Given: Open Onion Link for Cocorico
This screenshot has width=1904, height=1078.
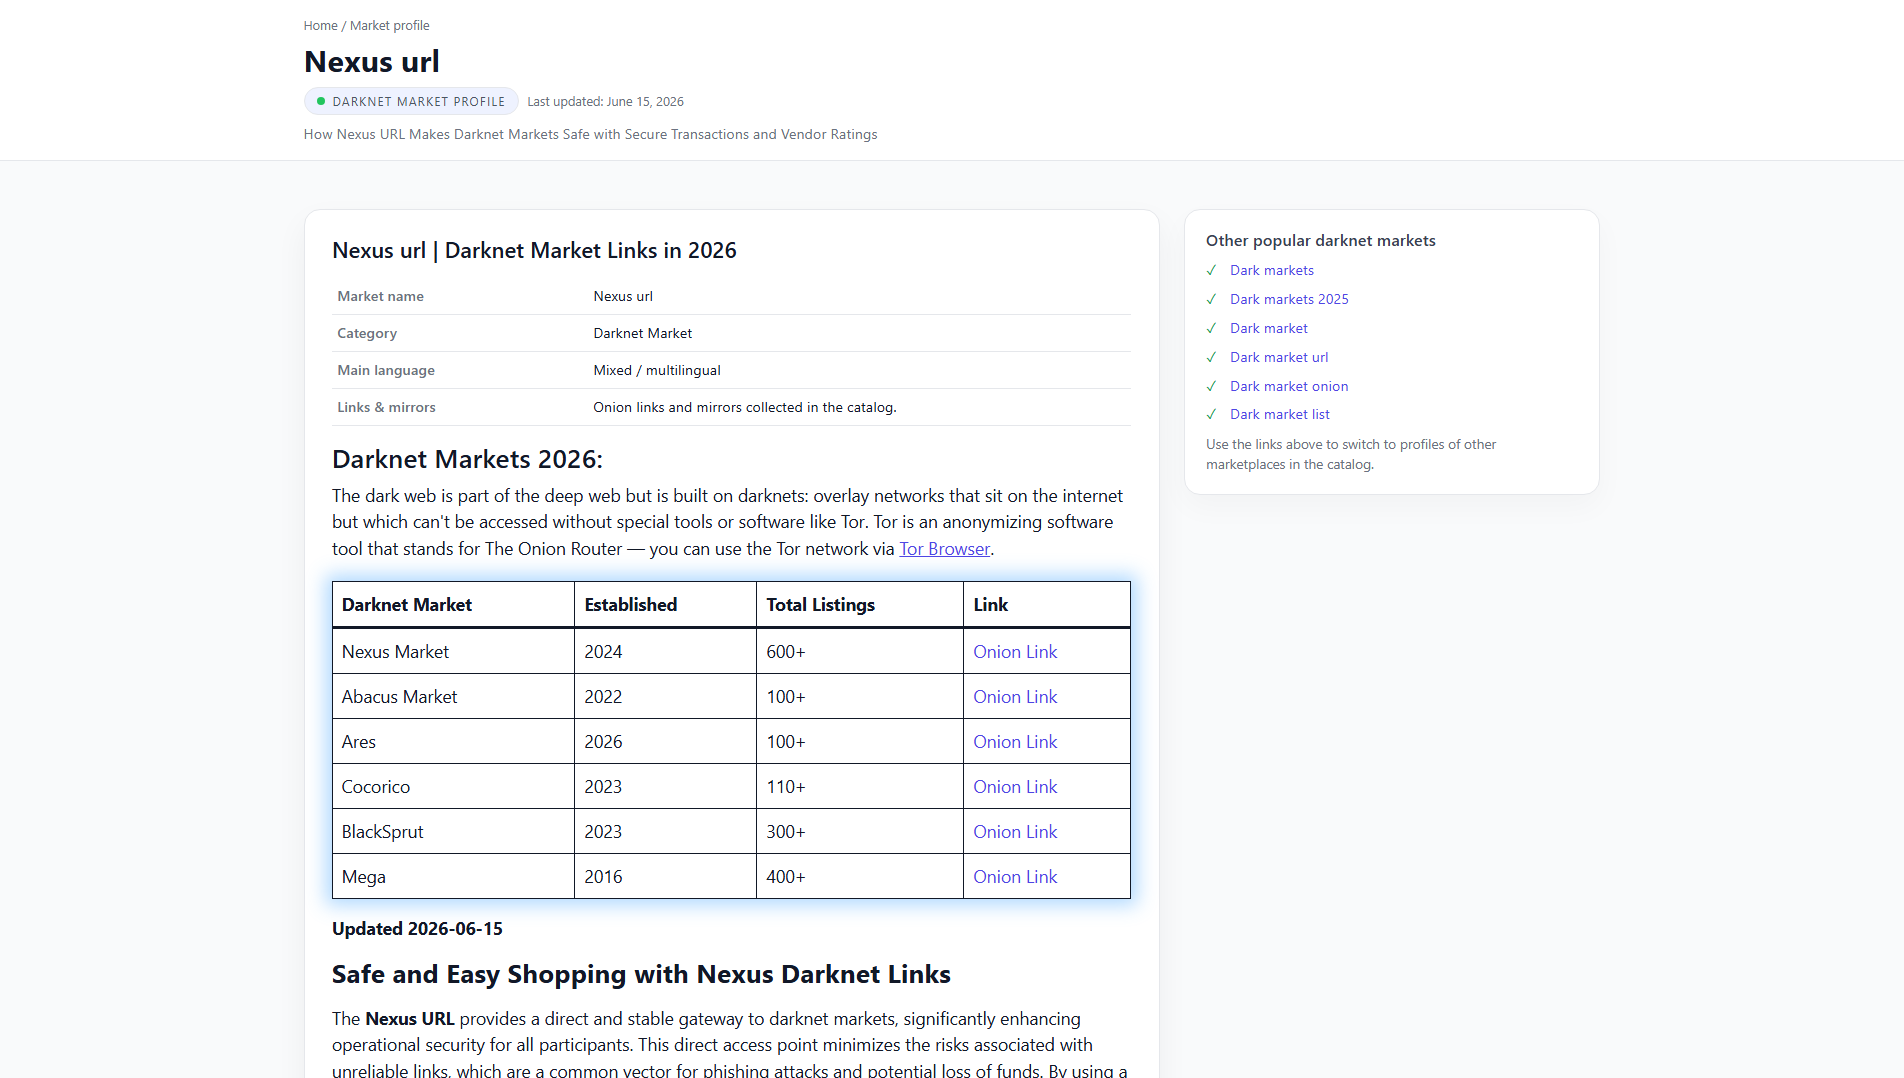Looking at the screenshot, I should click(1015, 787).
